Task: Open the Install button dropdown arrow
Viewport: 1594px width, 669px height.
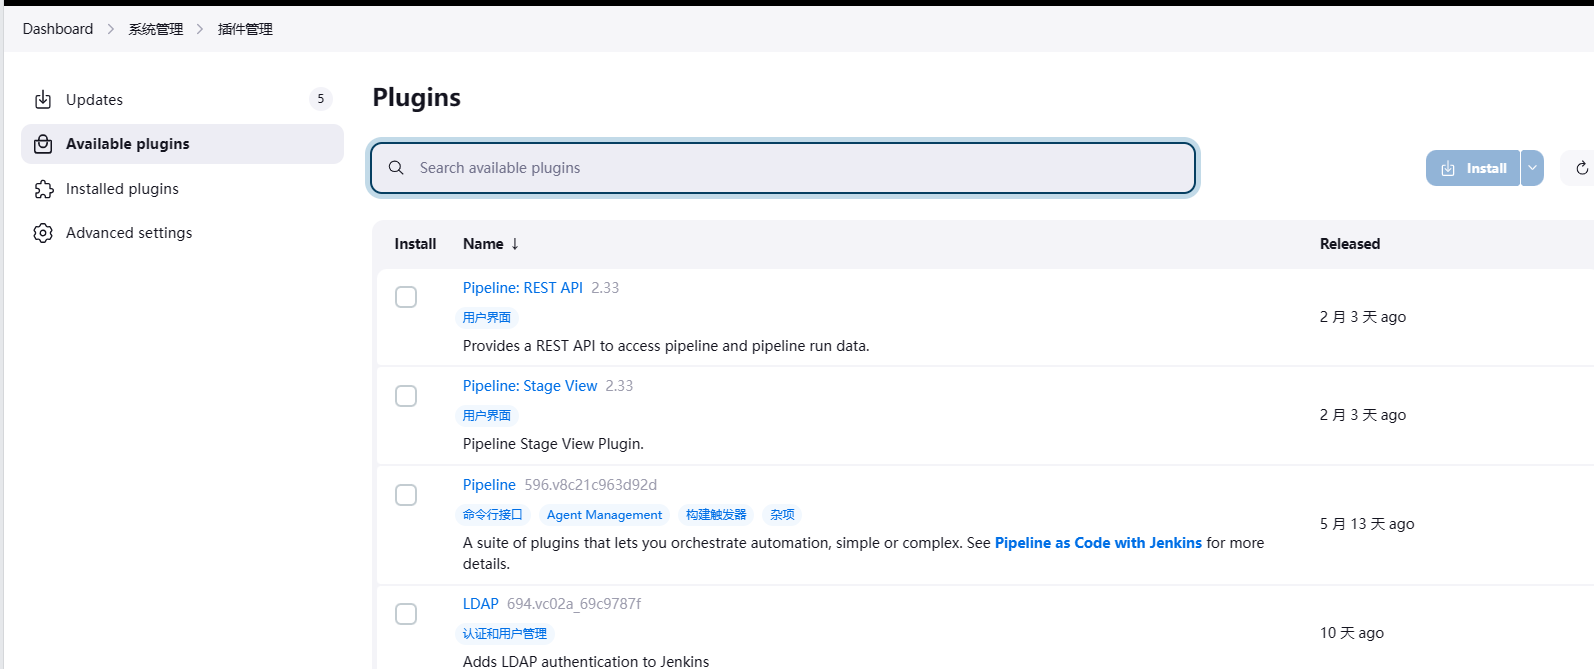Action: tap(1532, 168)
